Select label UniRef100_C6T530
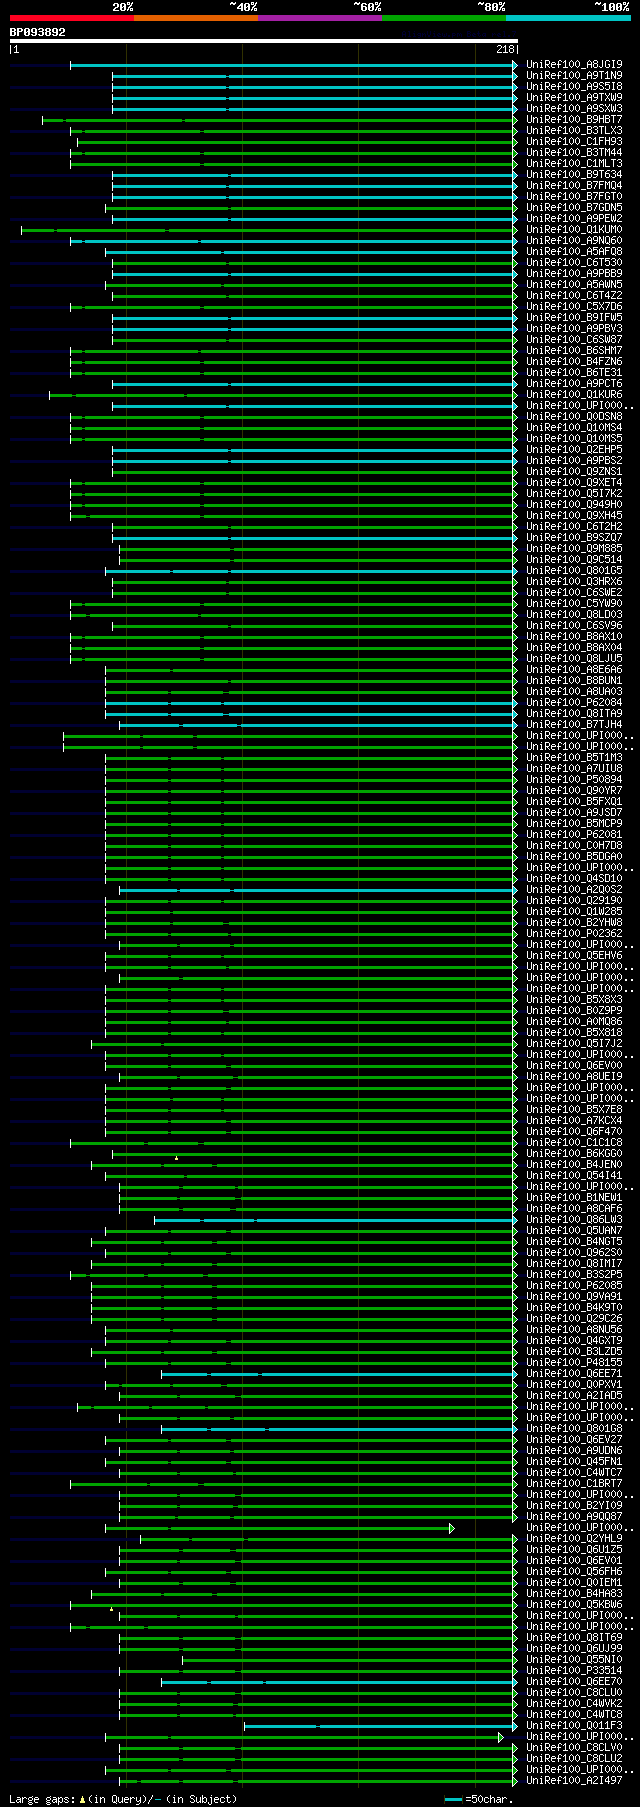 click(574, 263)
